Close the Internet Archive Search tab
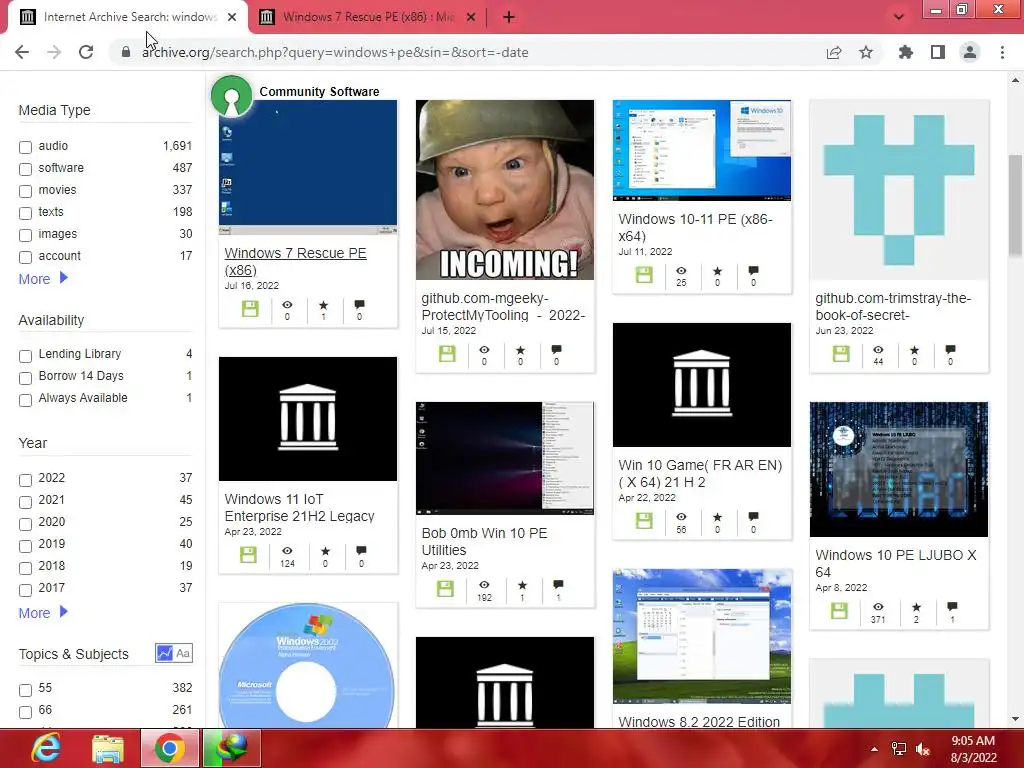Viewport: 1024px width, 768px height. (232, 17)
